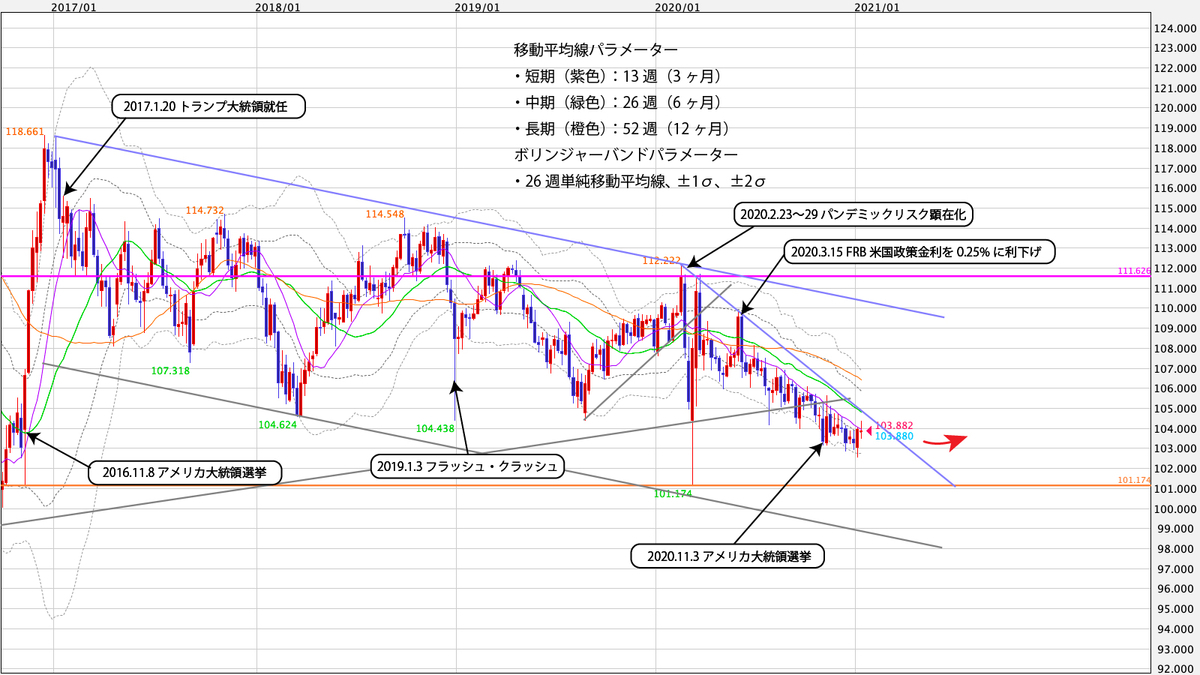Image resolution: width=1200 pixels, height=675 pixels.
Task: Click the 94.000 price axis label
Action: [x=1173, y=629]
